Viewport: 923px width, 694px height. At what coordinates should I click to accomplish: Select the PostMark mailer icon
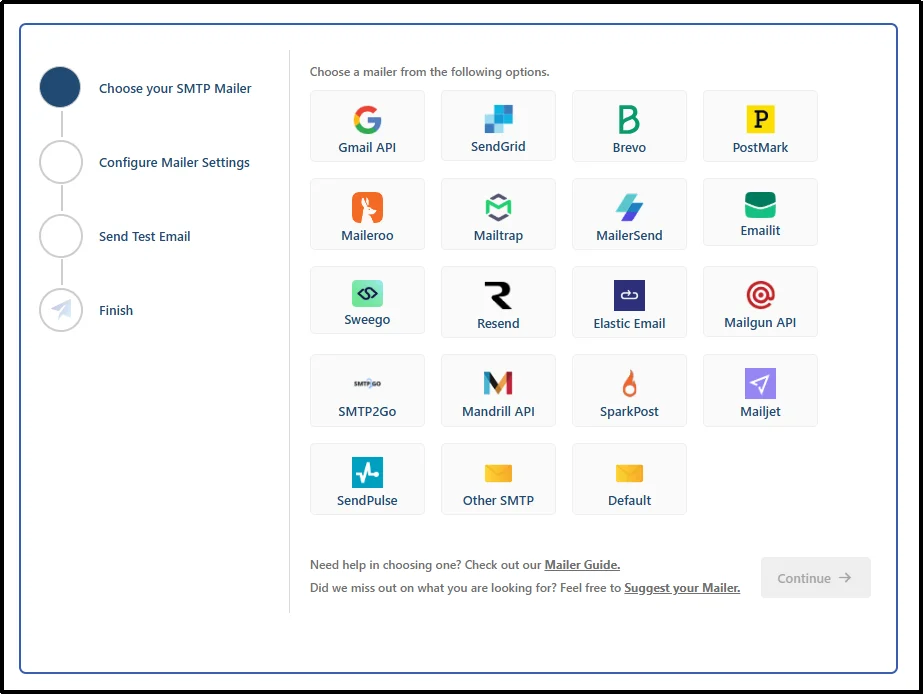pyautogui.click(x=760, y=119)
